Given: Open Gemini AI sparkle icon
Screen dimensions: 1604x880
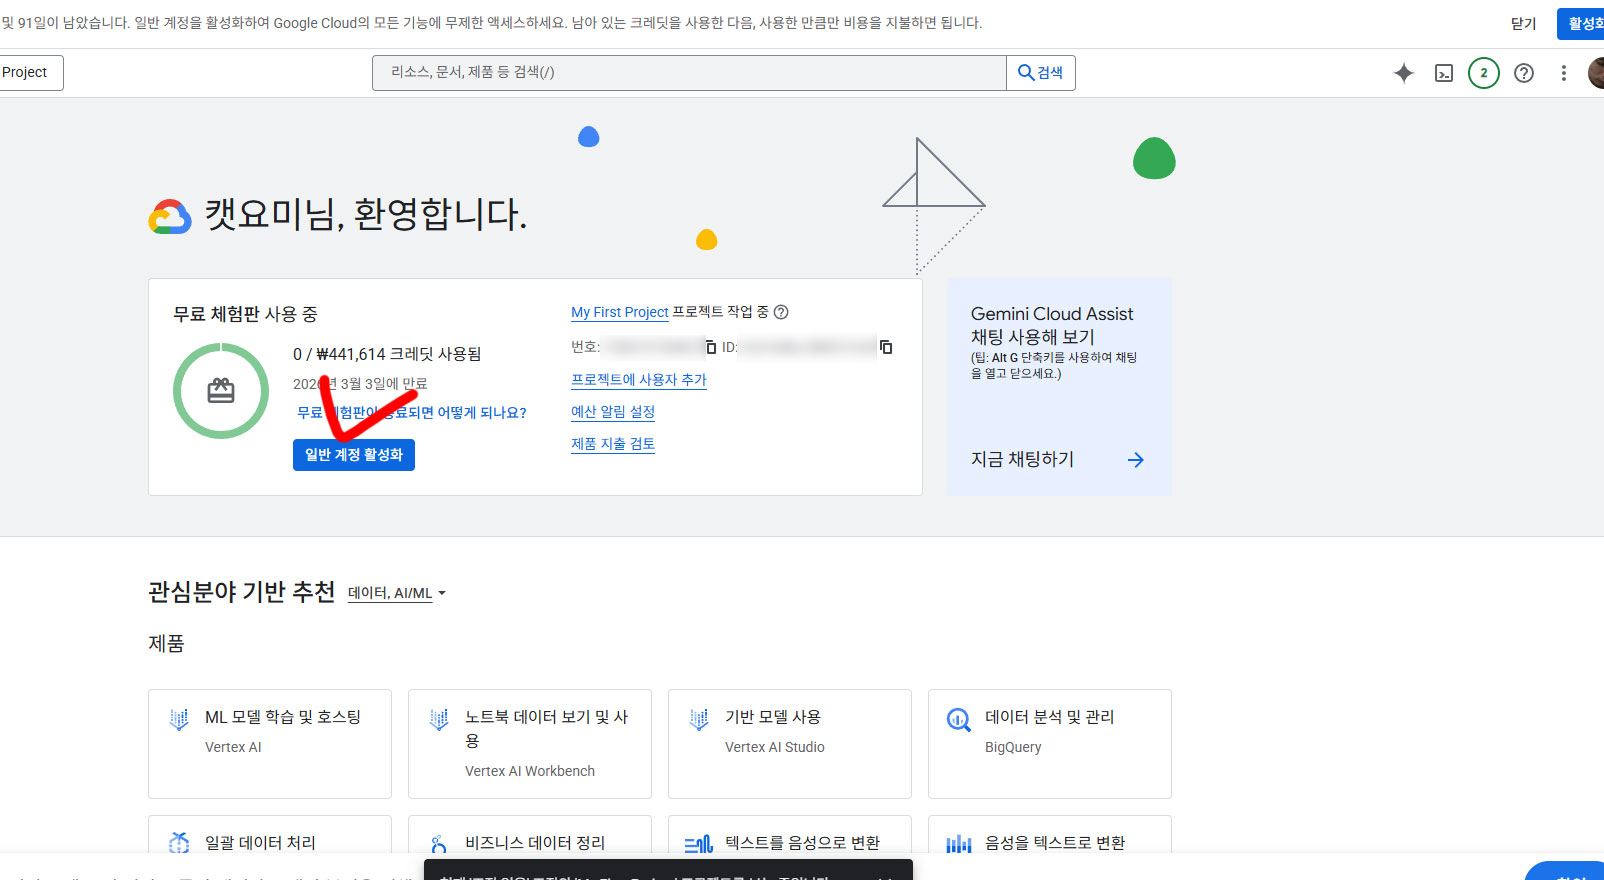Looking at the screenshot, I should (1404, 73).
